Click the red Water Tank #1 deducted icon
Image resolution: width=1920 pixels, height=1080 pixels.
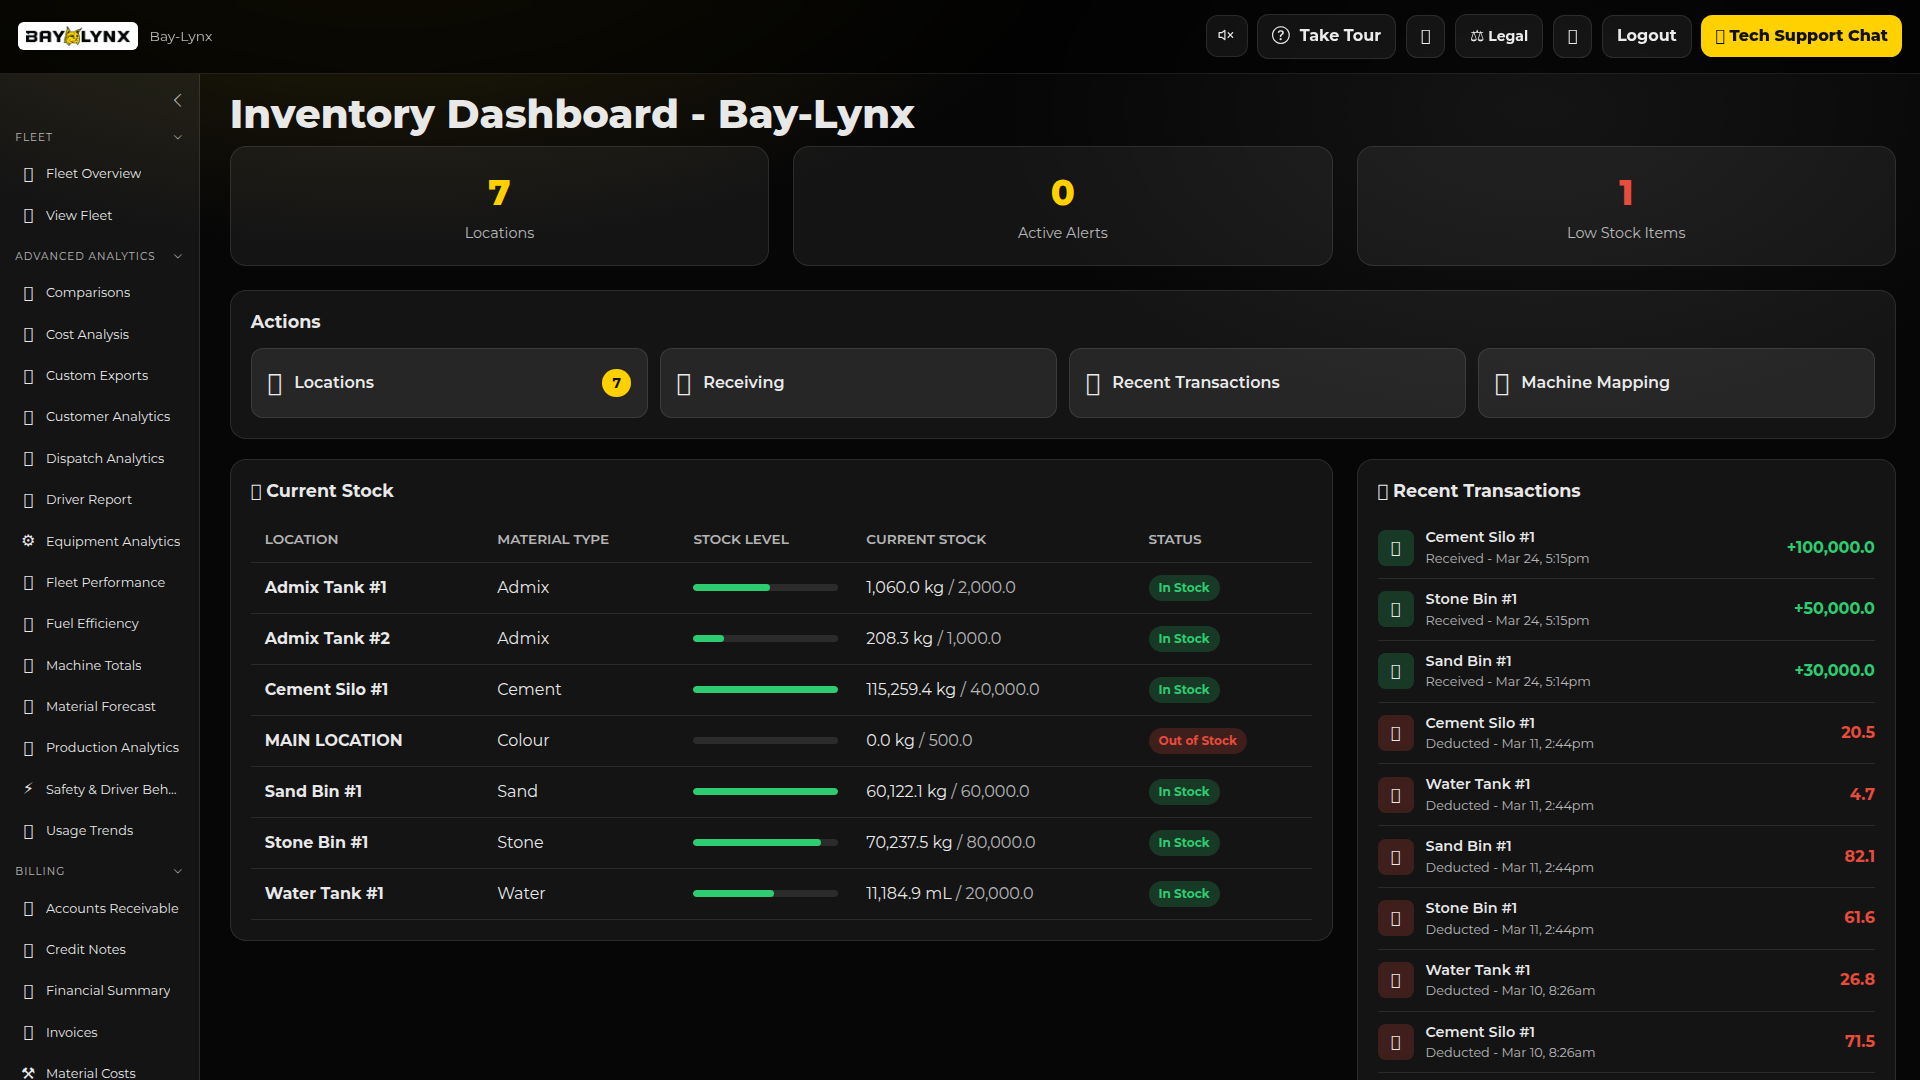click(1395, 795)
